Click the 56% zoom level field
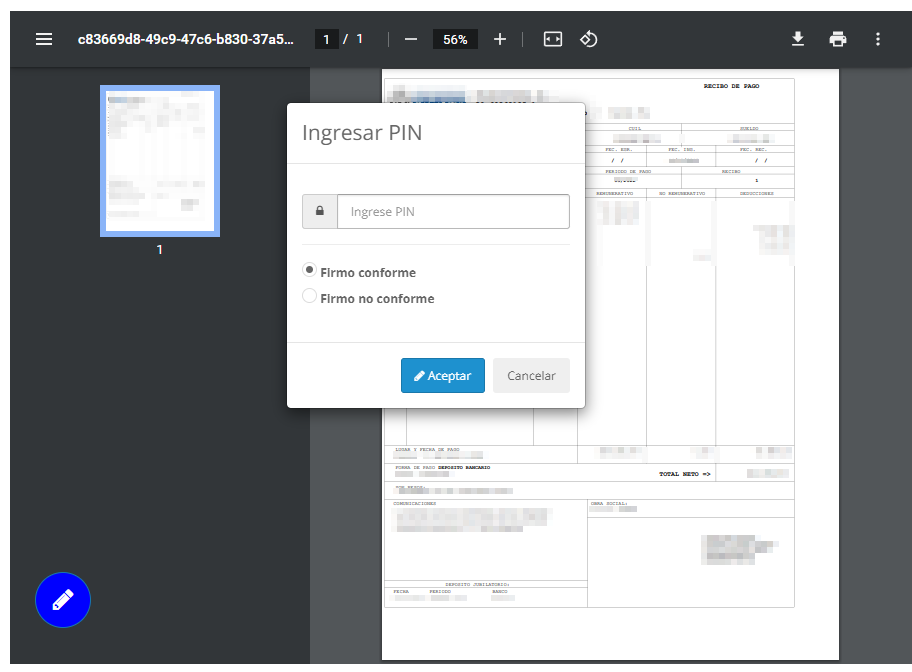Screen dimensions: 912x672 455,39
